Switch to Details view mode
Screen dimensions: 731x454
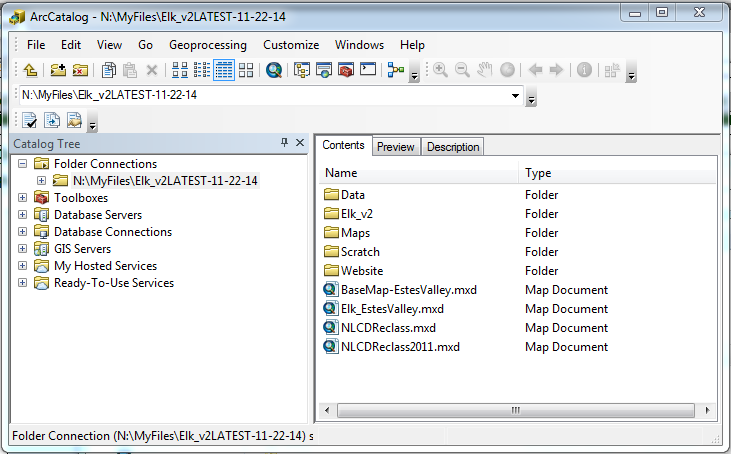point(224,70)
